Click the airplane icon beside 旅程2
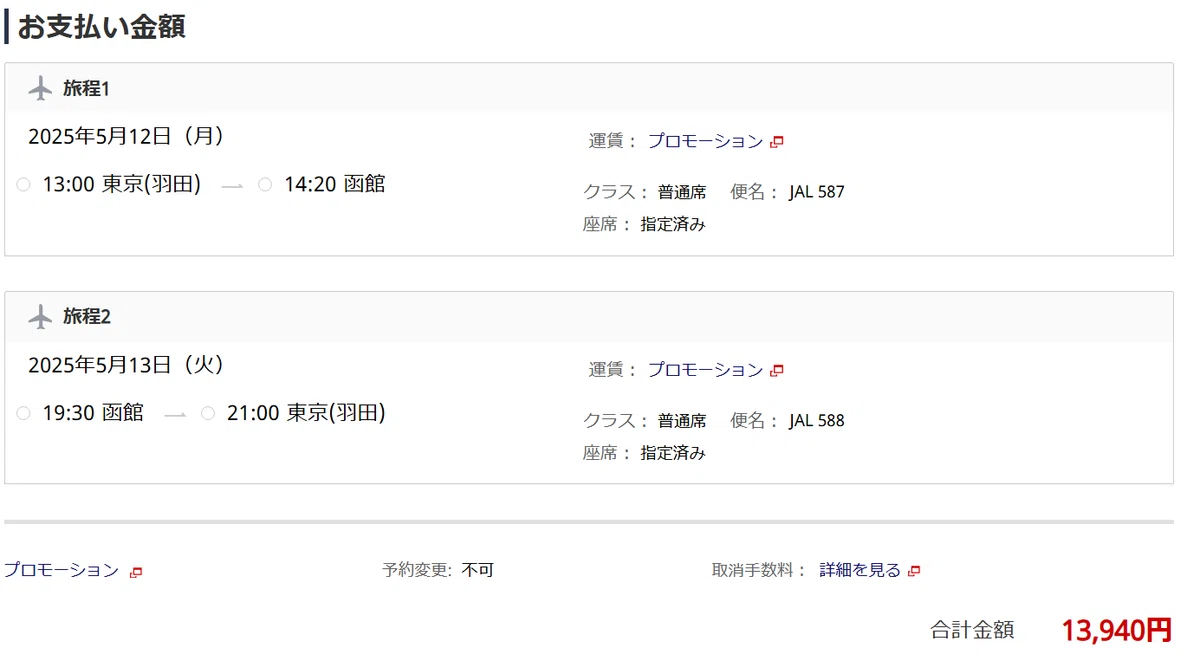Viewport: 1200px width, 660px height. (40, 317)
